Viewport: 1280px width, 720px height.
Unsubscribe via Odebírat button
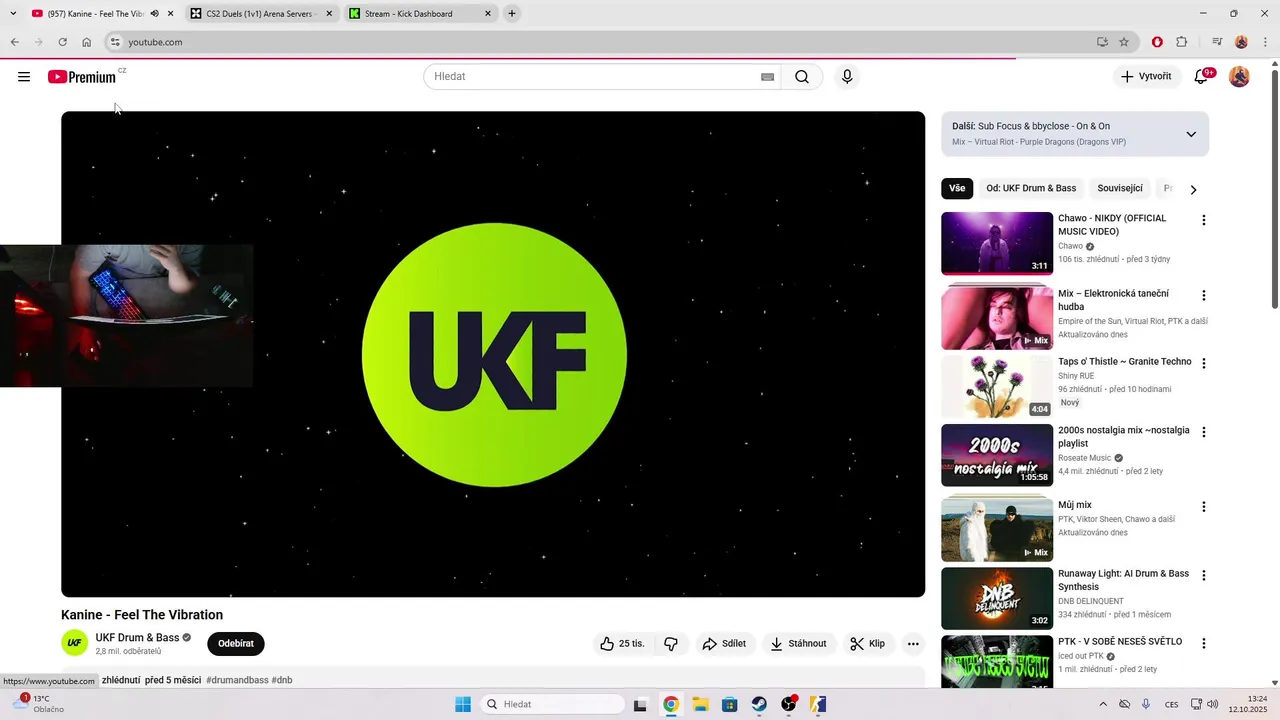point(236,644)
